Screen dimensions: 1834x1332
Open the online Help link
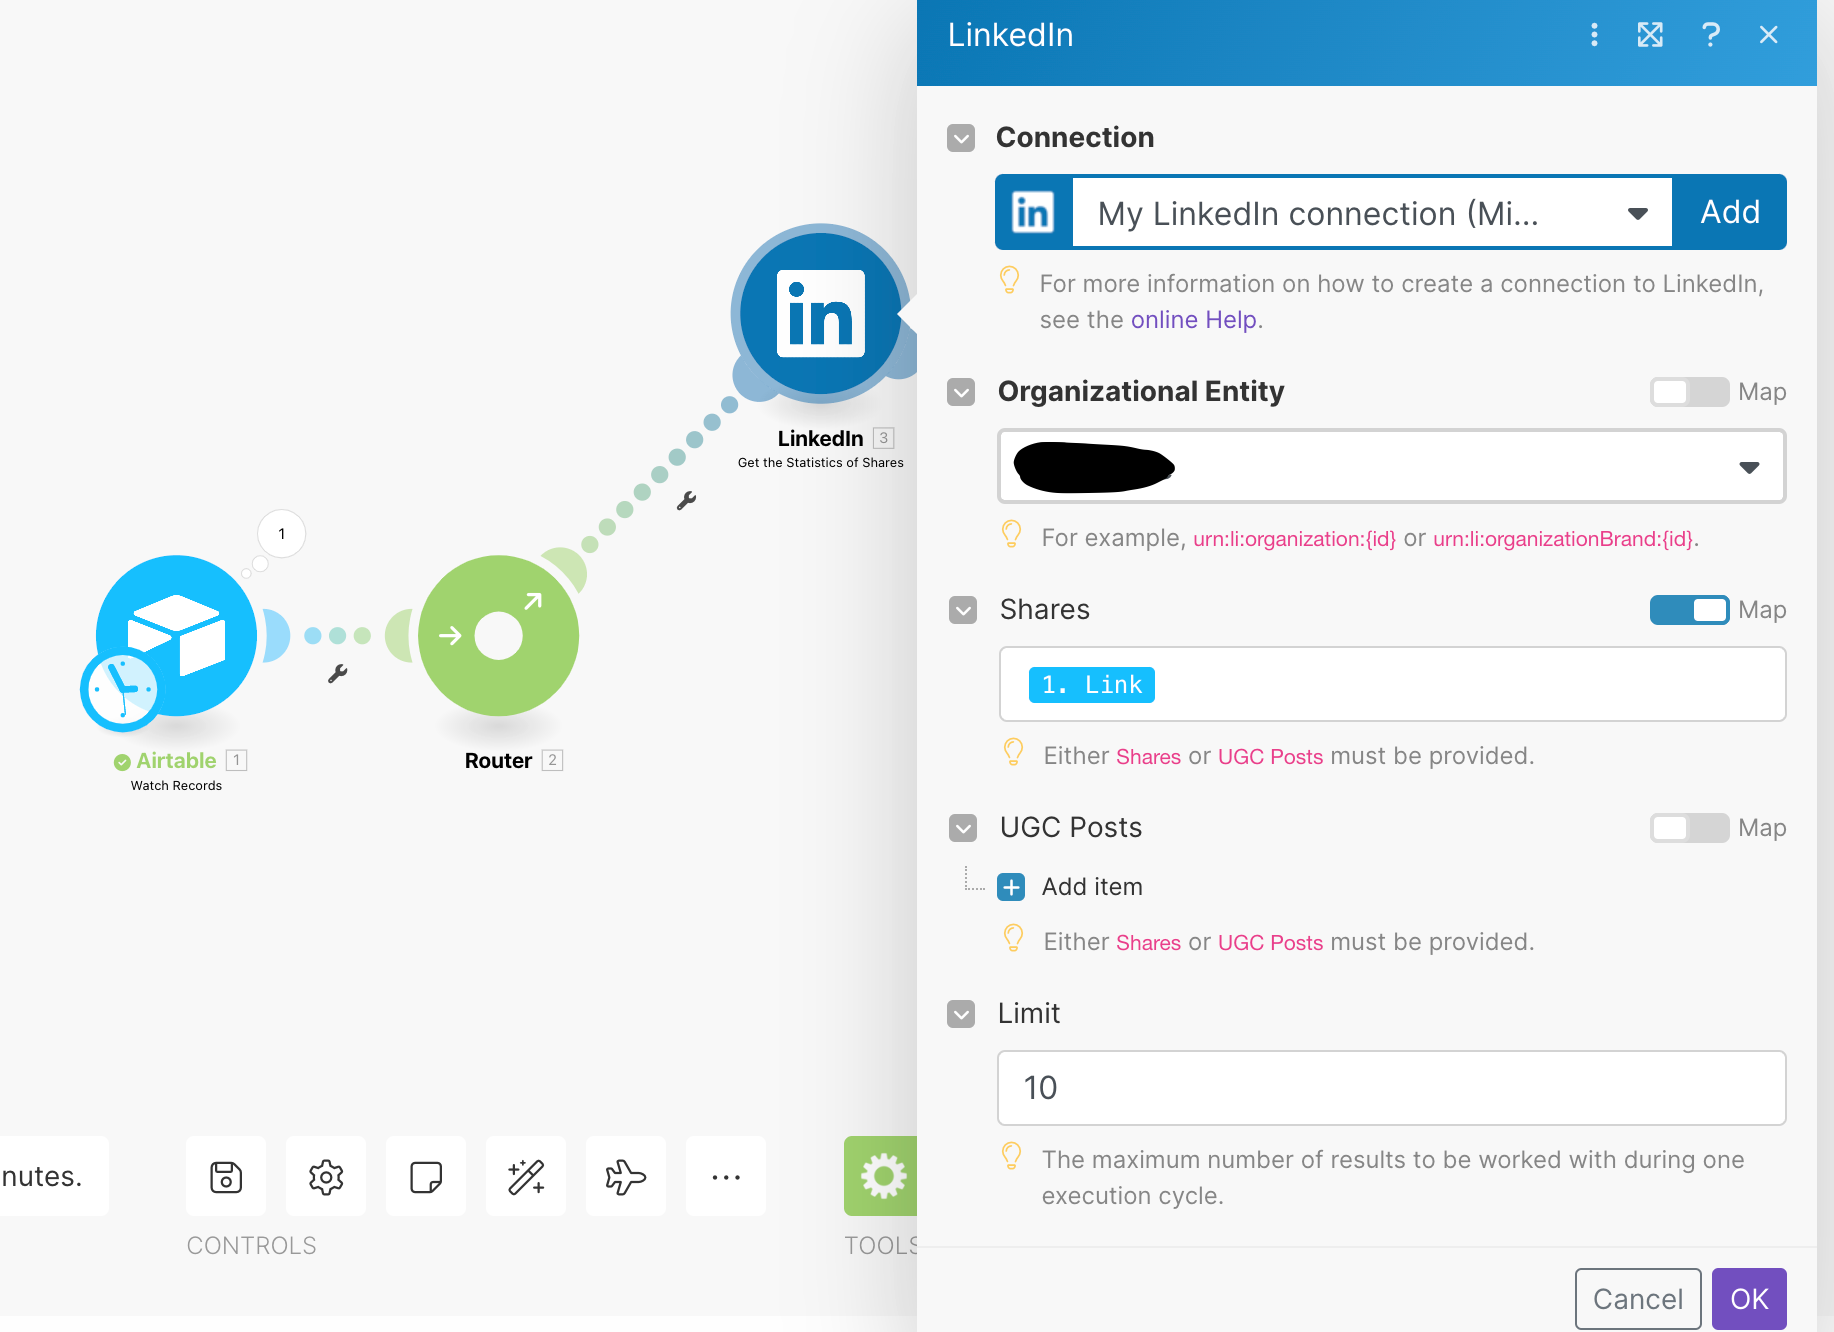click(1194, 320)
